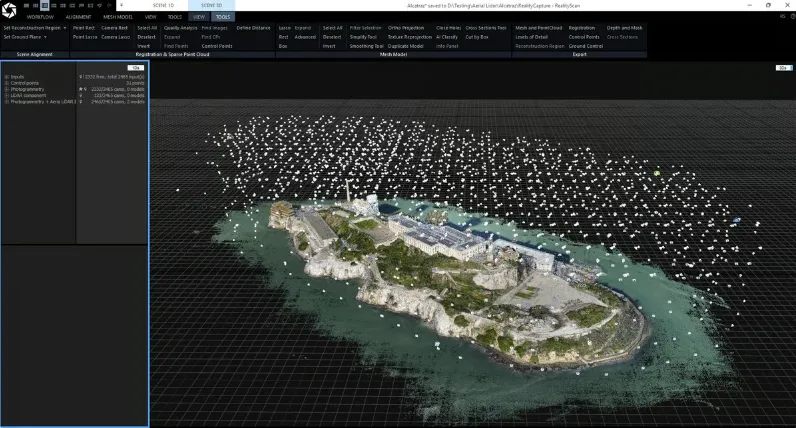Viewport: 796px width, 428px height.
Task: Click the RS icon at top right
Action: (782, 17)
